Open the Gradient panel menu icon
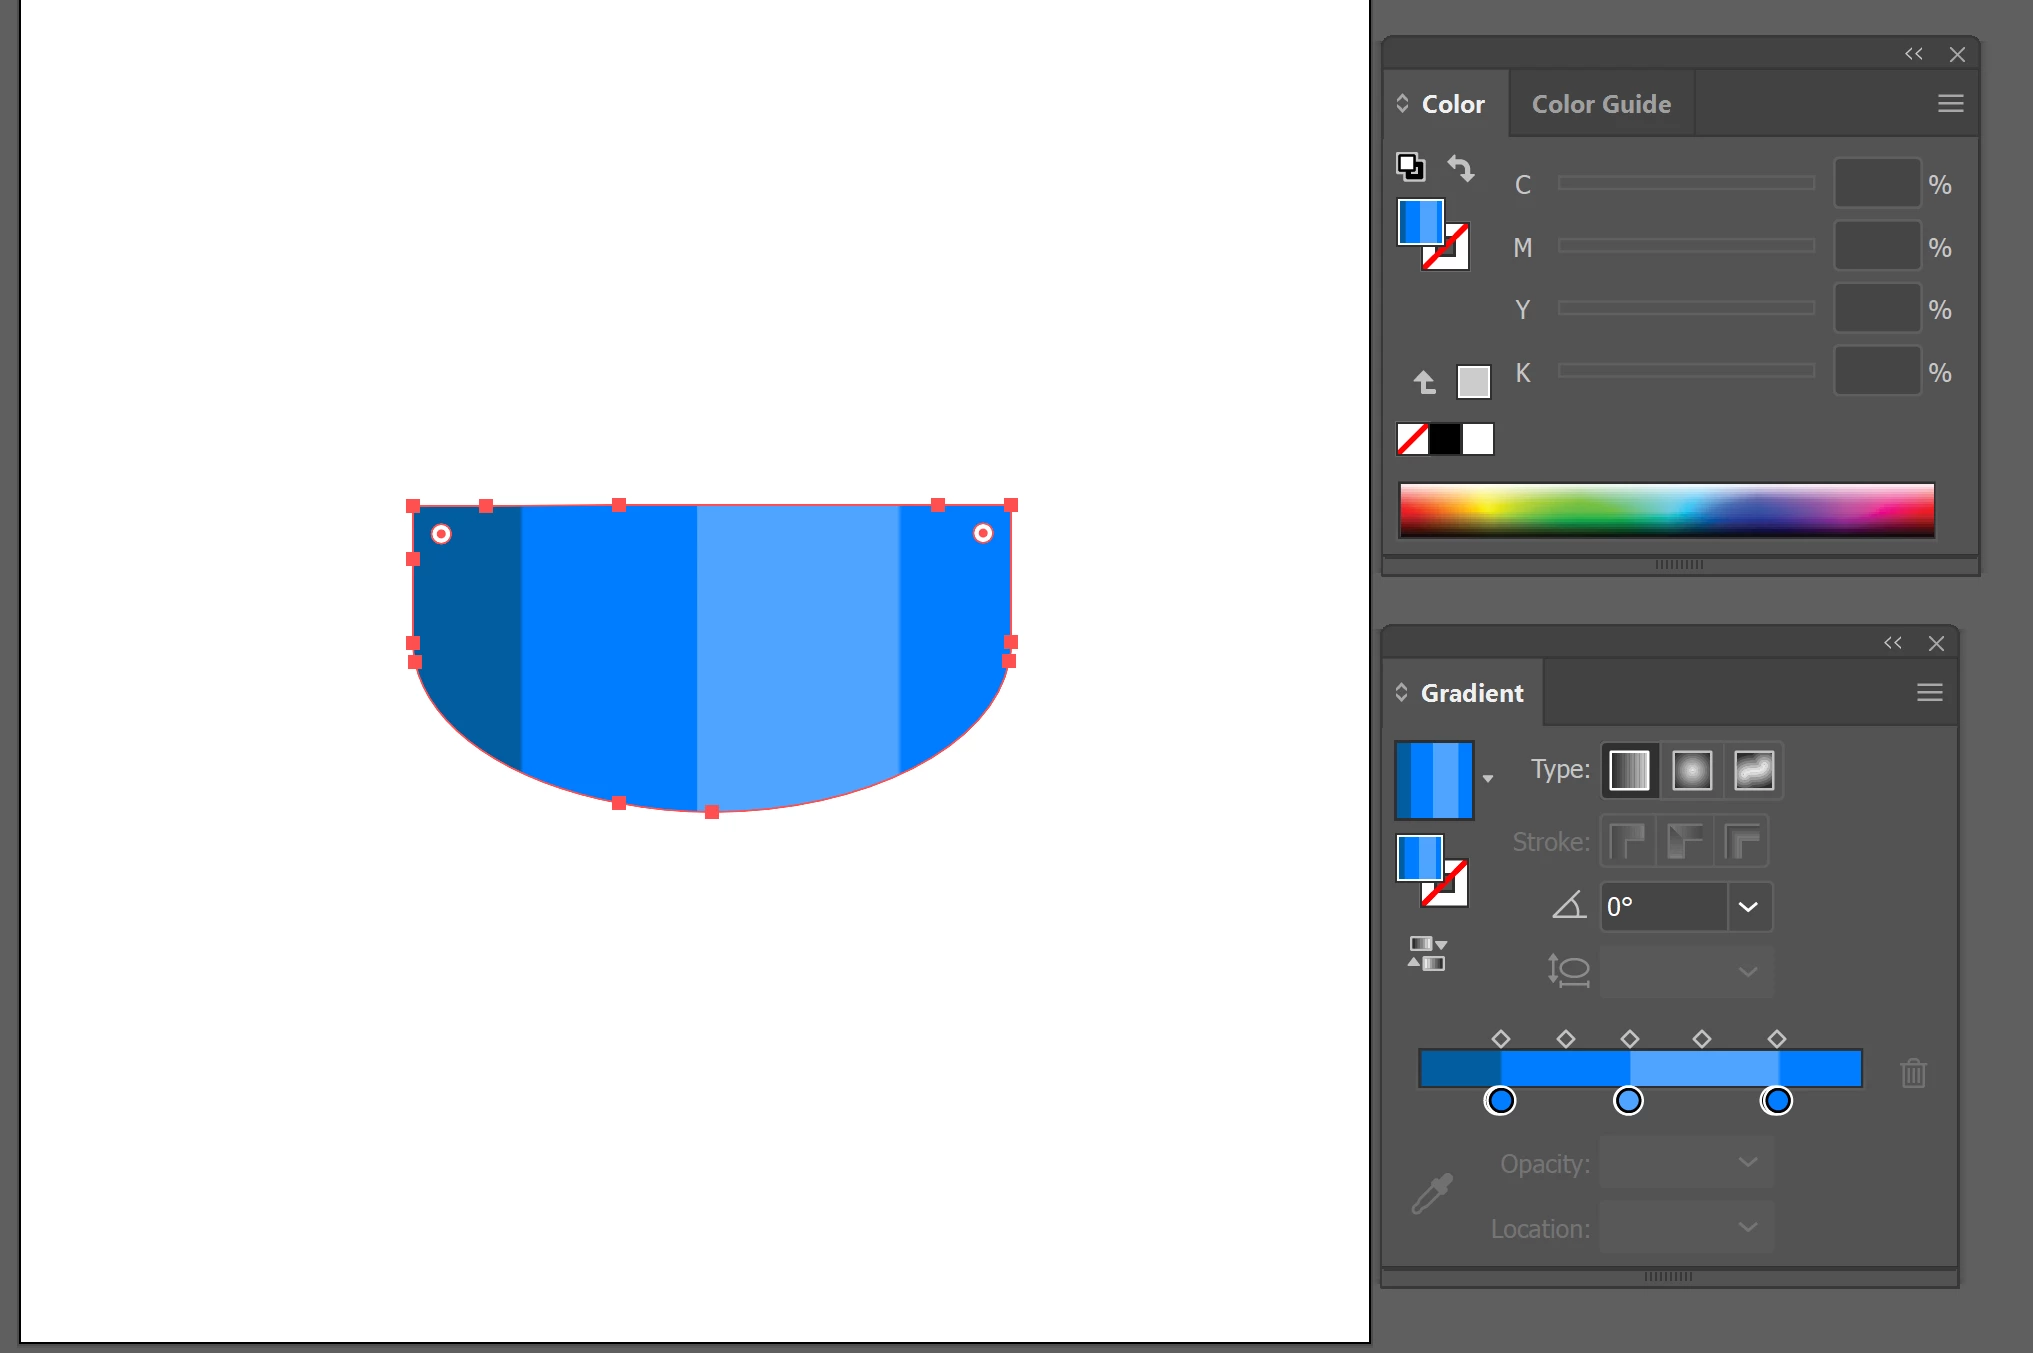The width and height of the screenshot is (2033, 1353). pyautogui.click(x=1929, y=693)
